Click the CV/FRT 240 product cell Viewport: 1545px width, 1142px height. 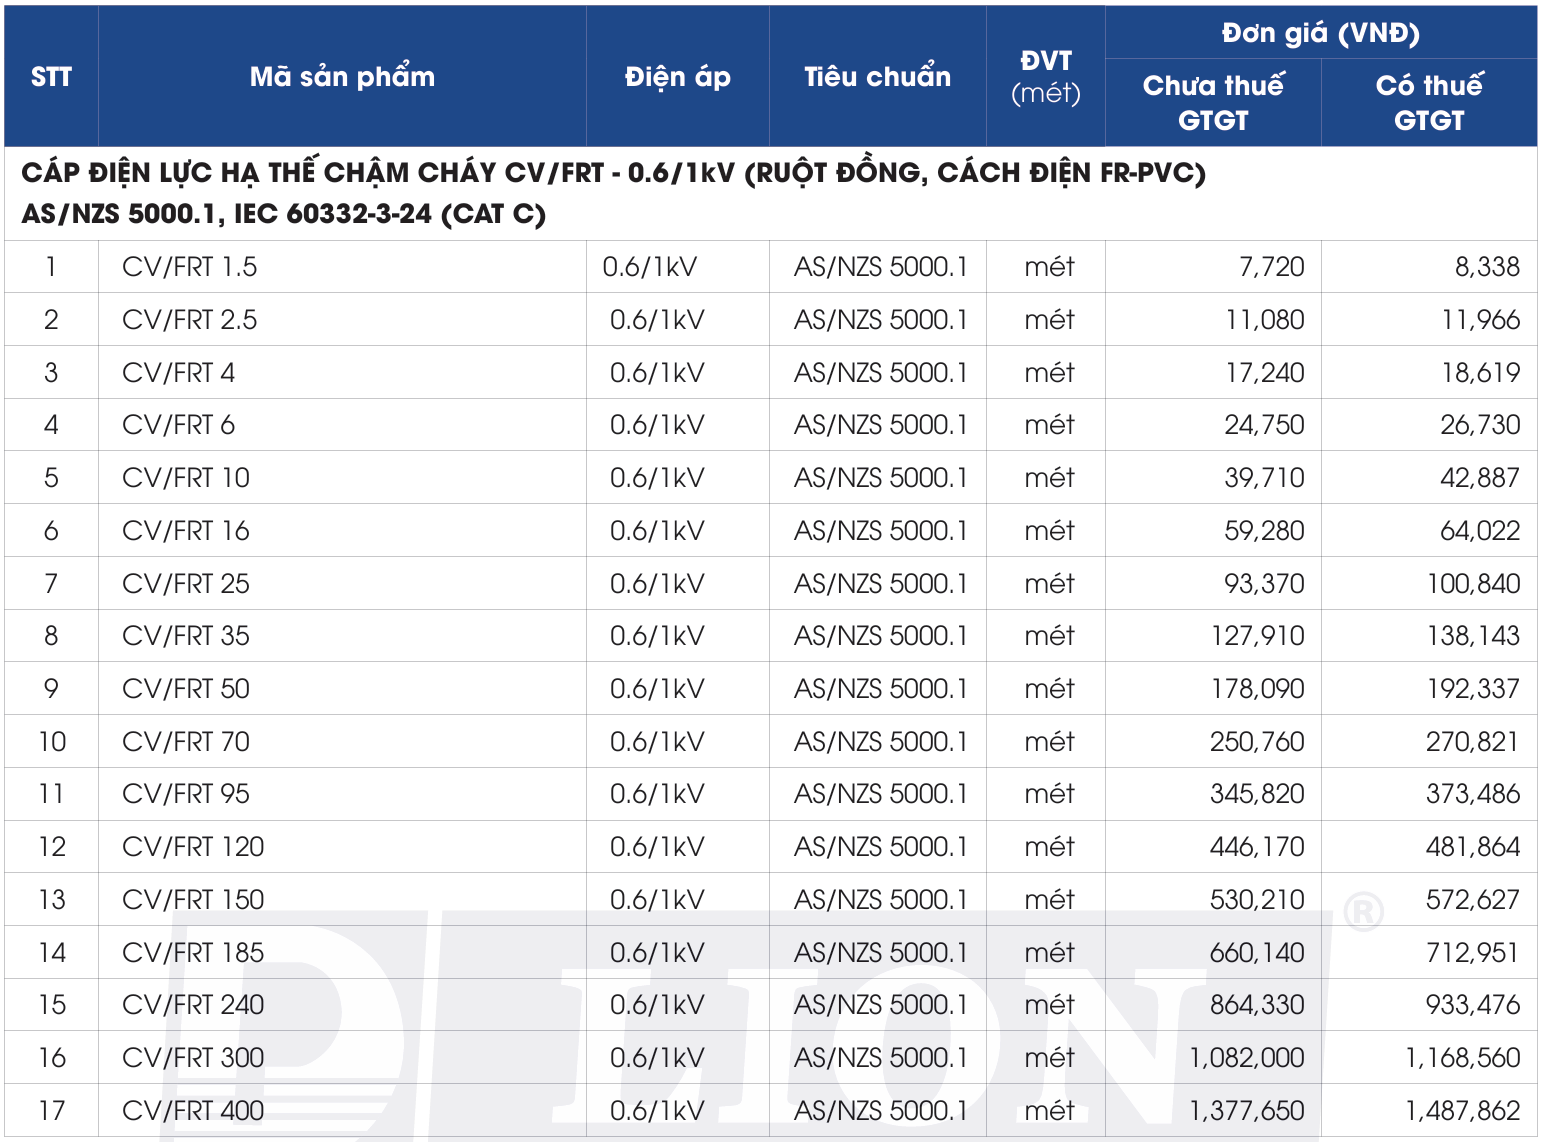[x=193, y=1005]
